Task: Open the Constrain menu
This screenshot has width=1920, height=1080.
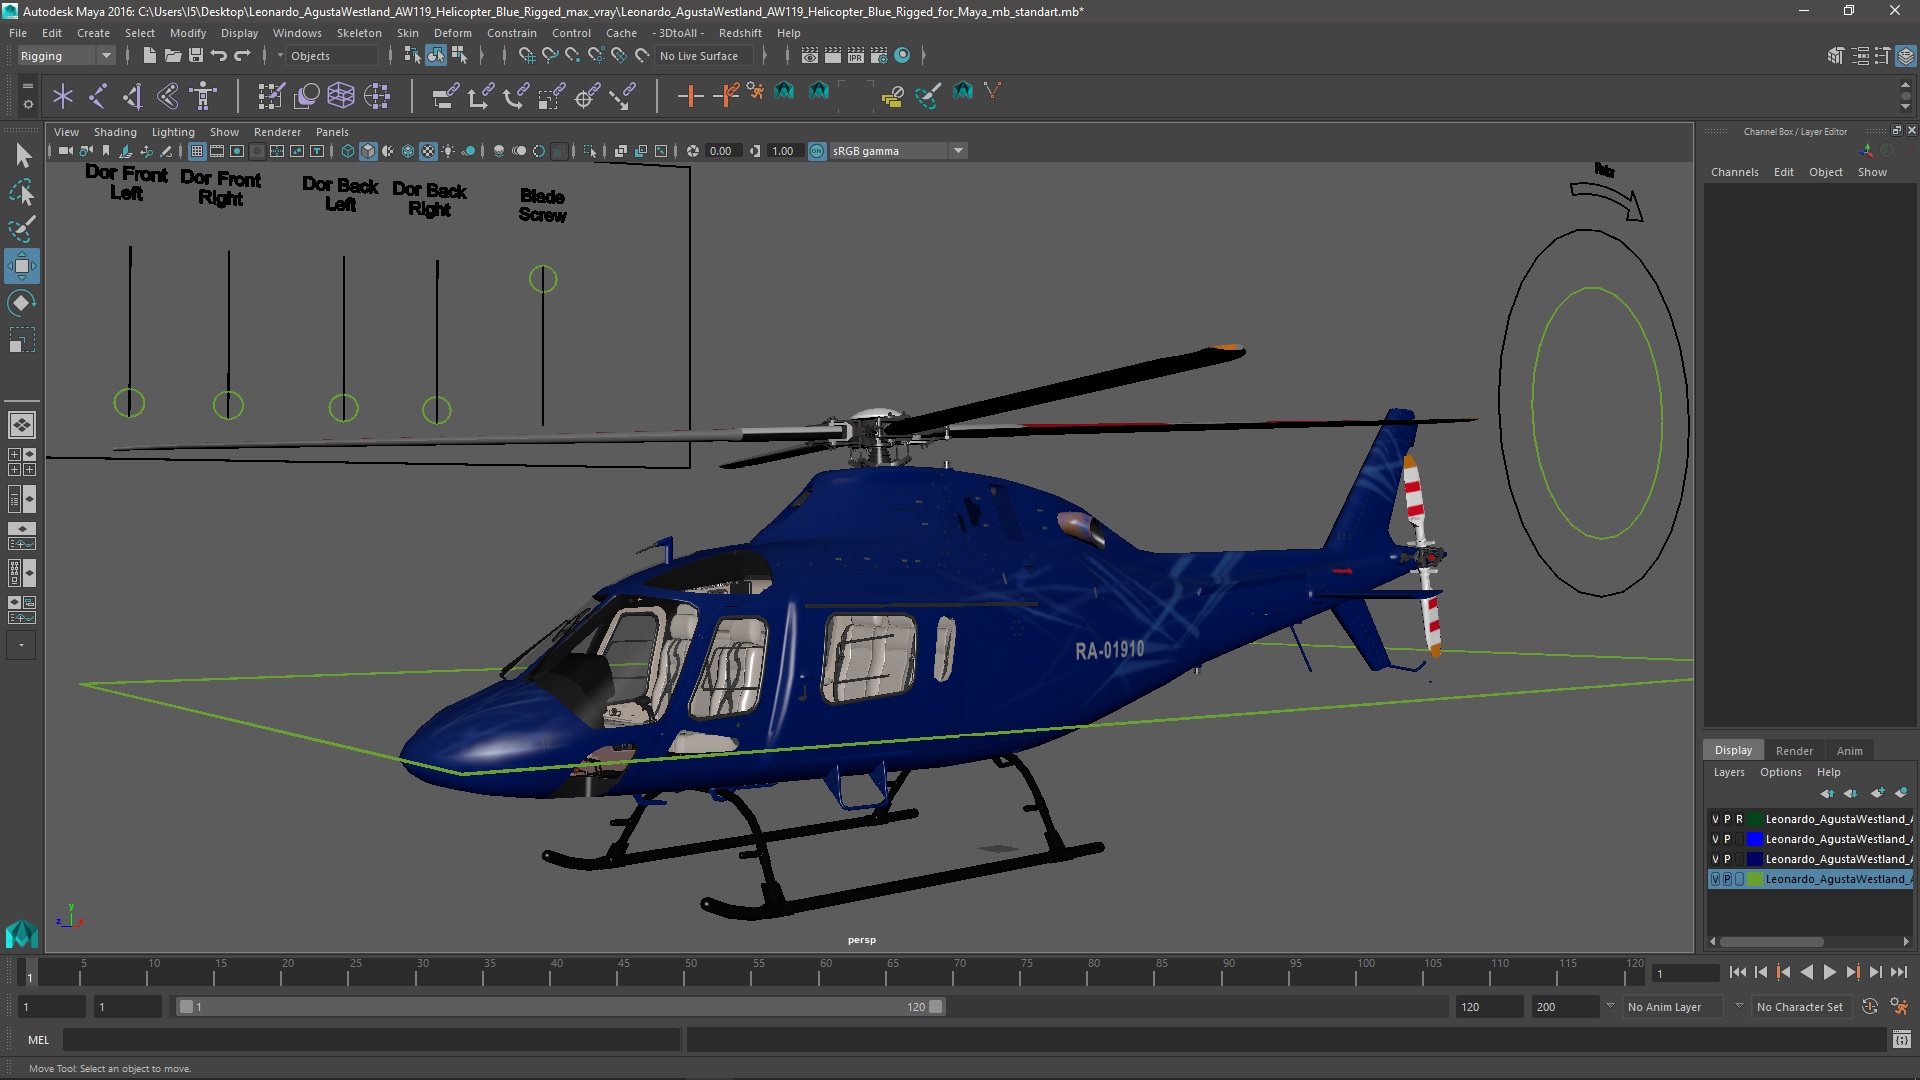Action: [511, 33]
